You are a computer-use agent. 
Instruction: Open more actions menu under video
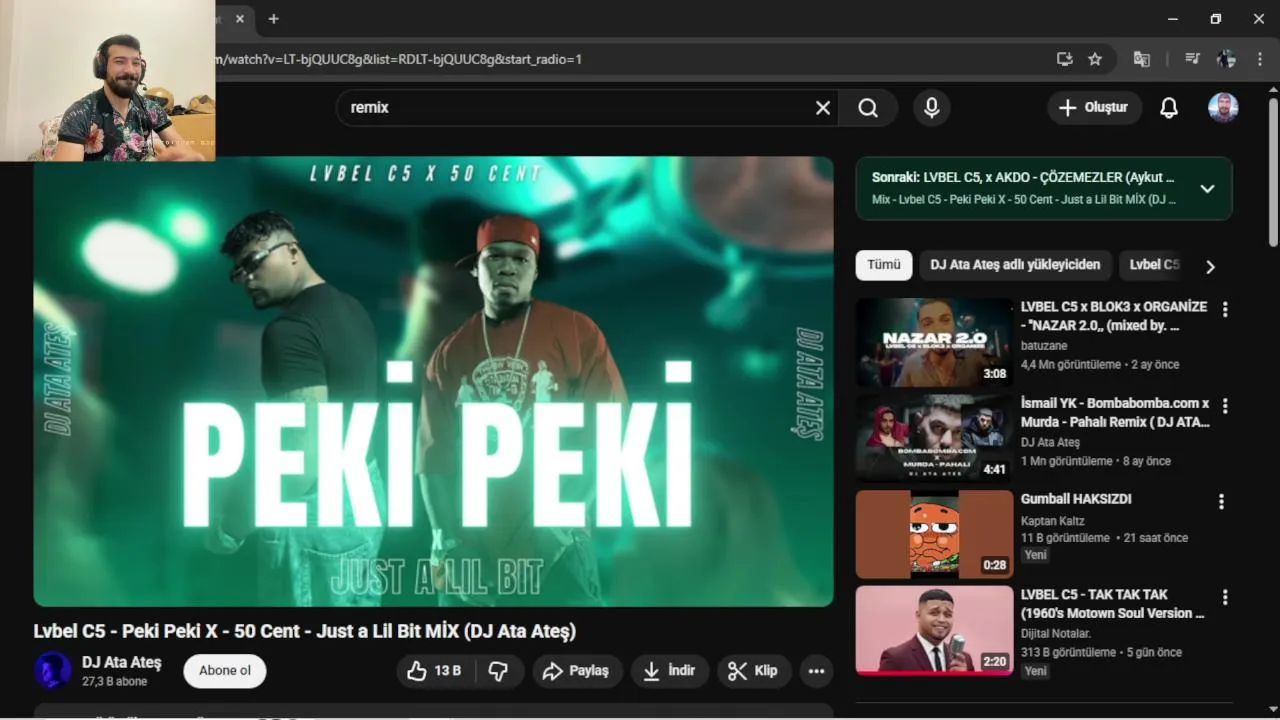tap(816, 671)
